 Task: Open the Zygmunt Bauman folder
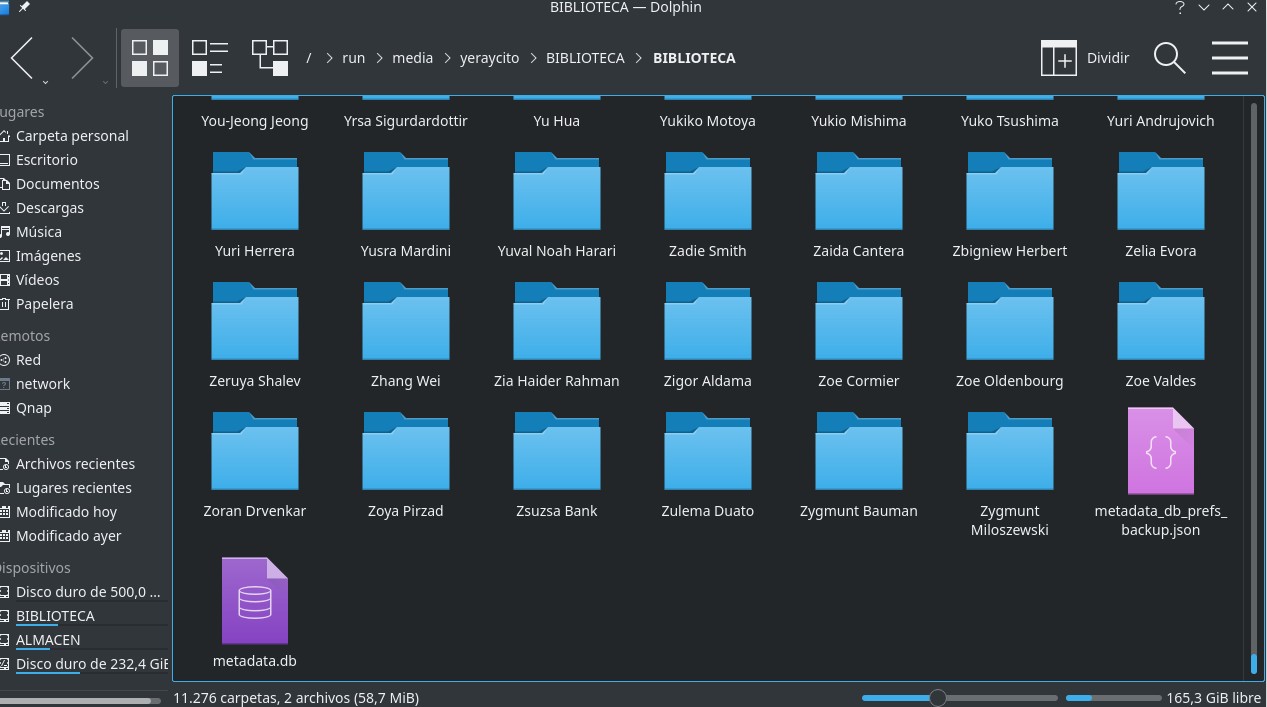pyautogui.click(x=858, y=452)
